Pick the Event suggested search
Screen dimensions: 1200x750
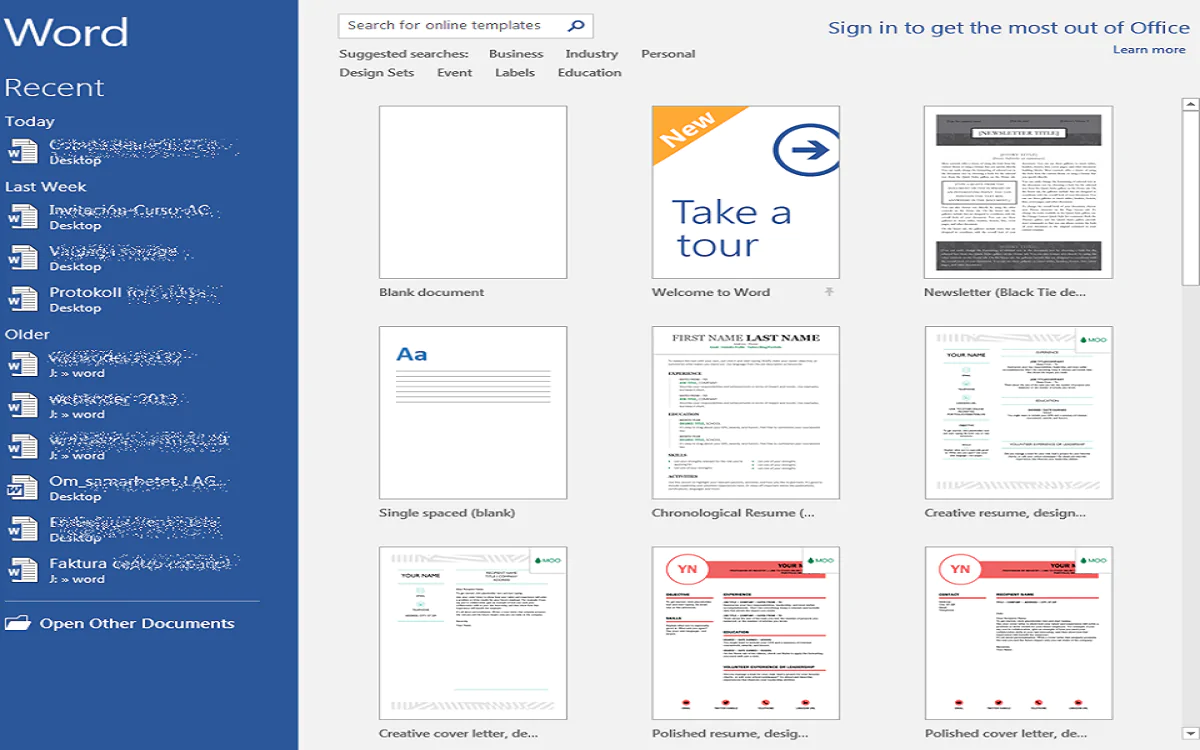click(x=454, y=73)
